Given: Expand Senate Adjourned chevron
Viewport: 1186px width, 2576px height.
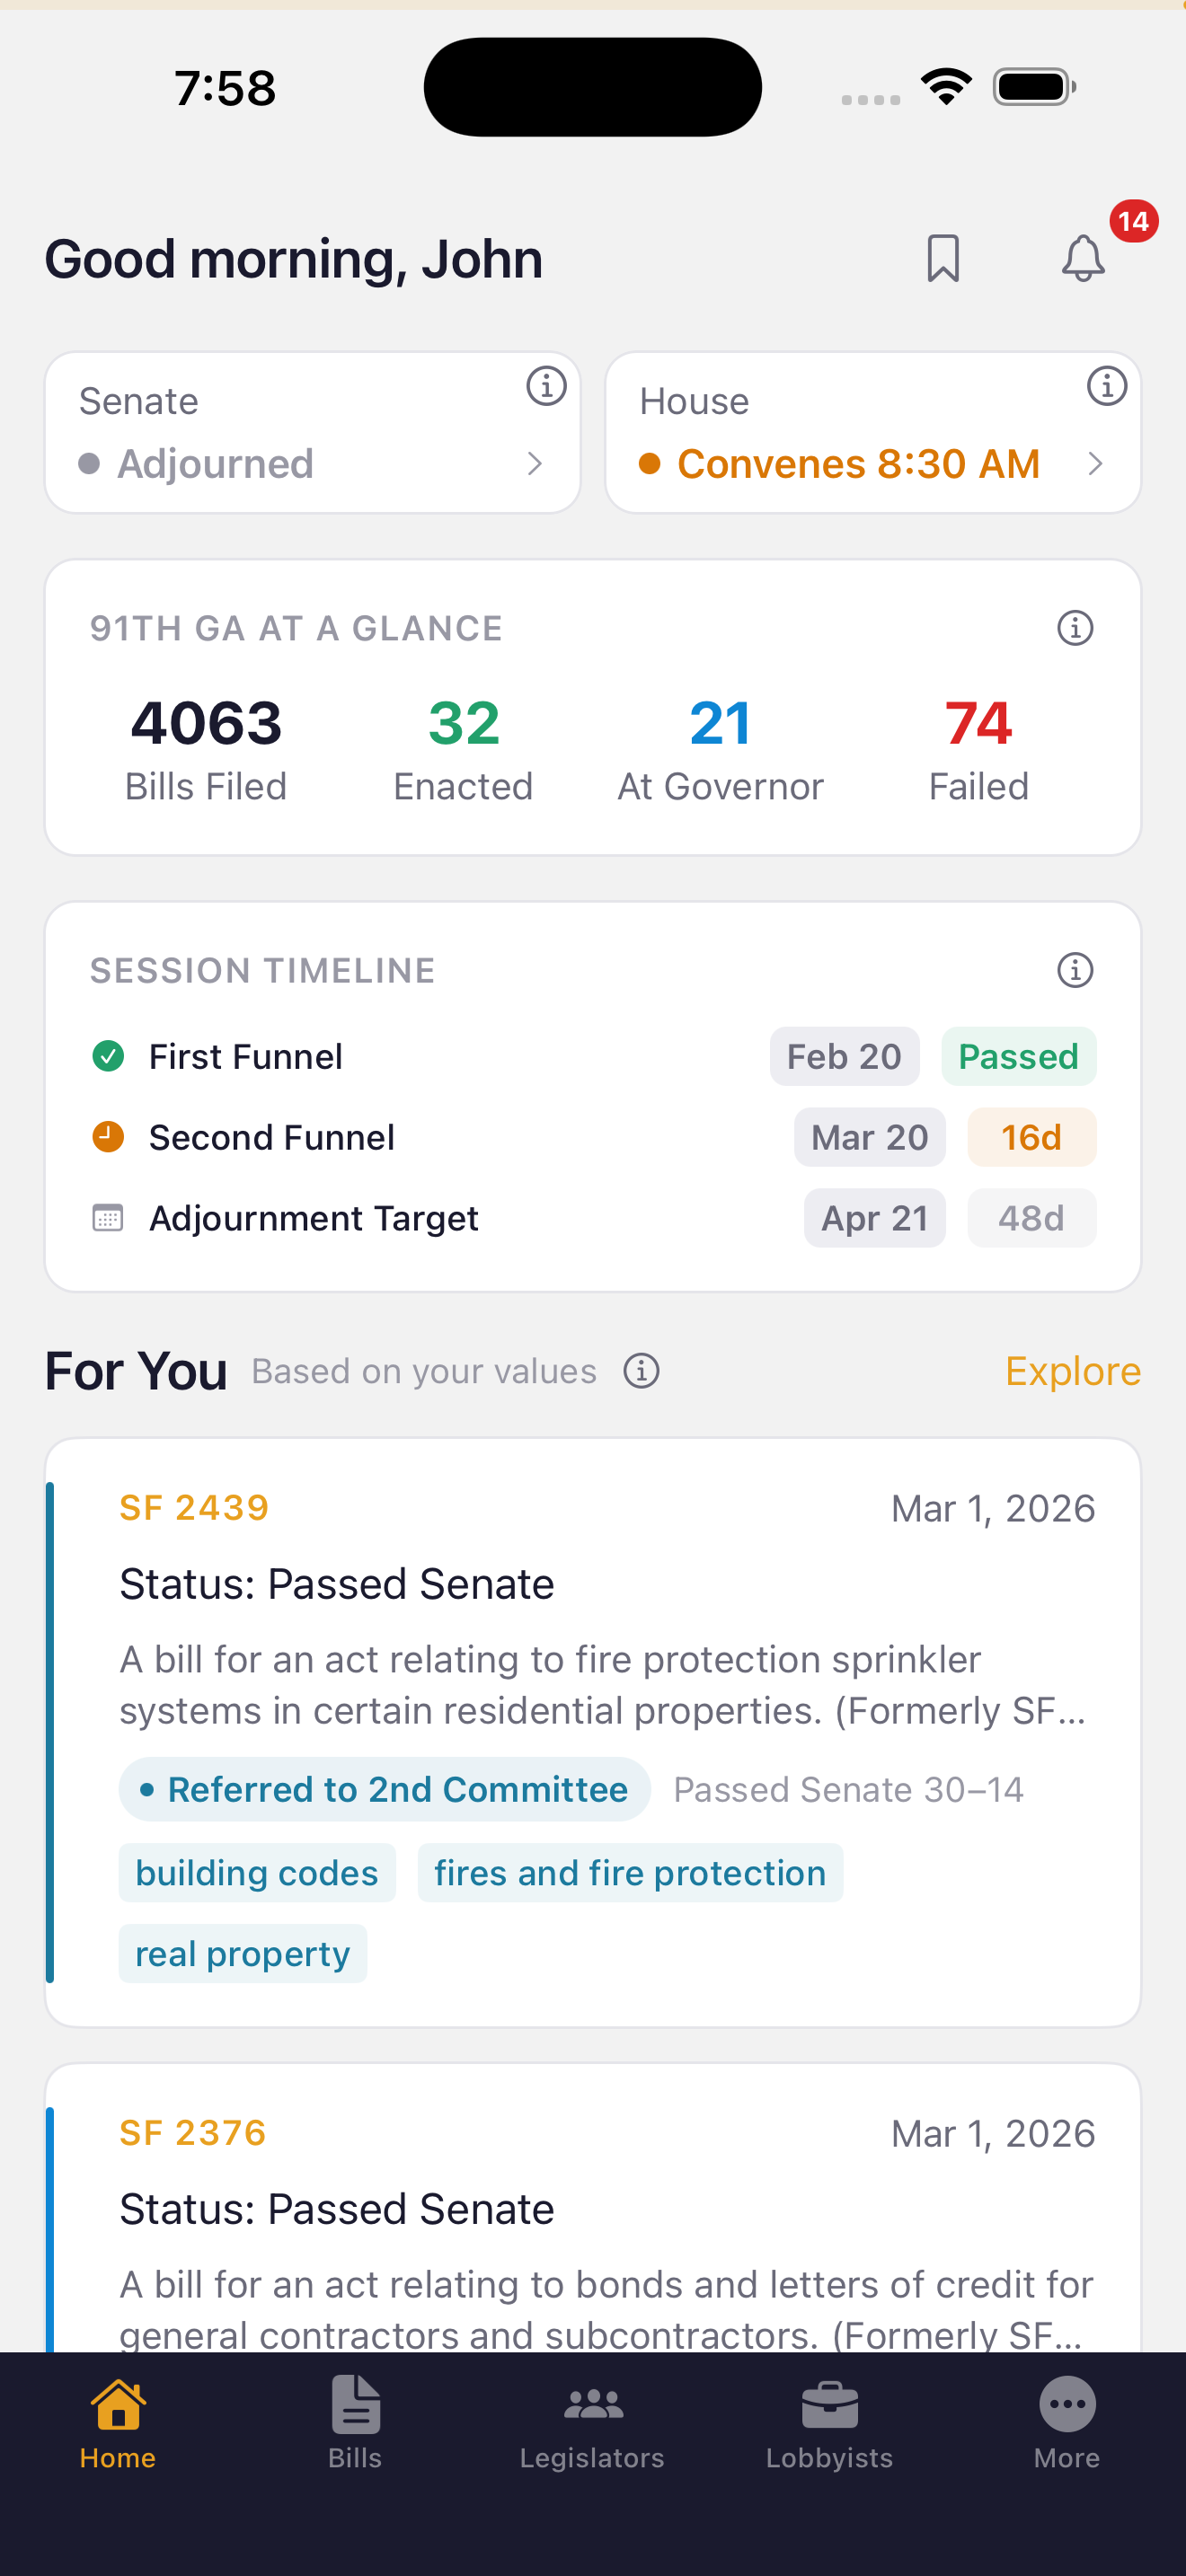Looking at the screenshot, I should (x=535, y=464).
